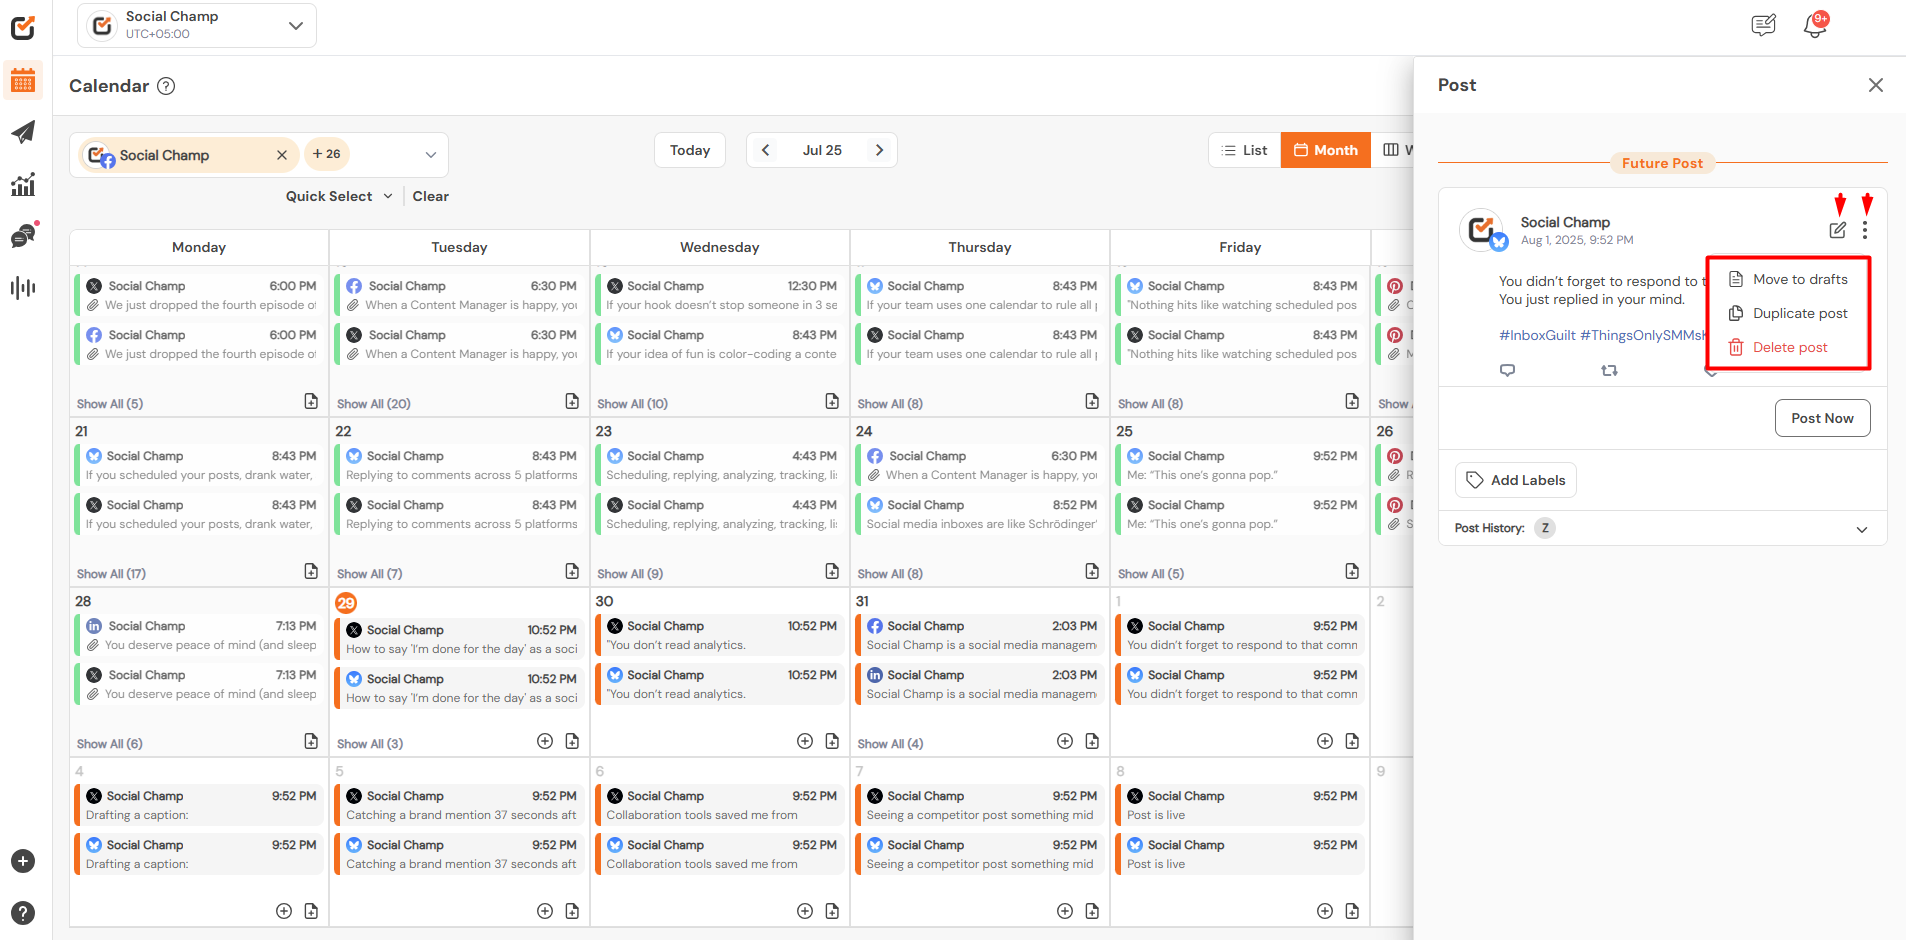
Task: Open Monday 6:00 PM X post card
Action: 200,295
